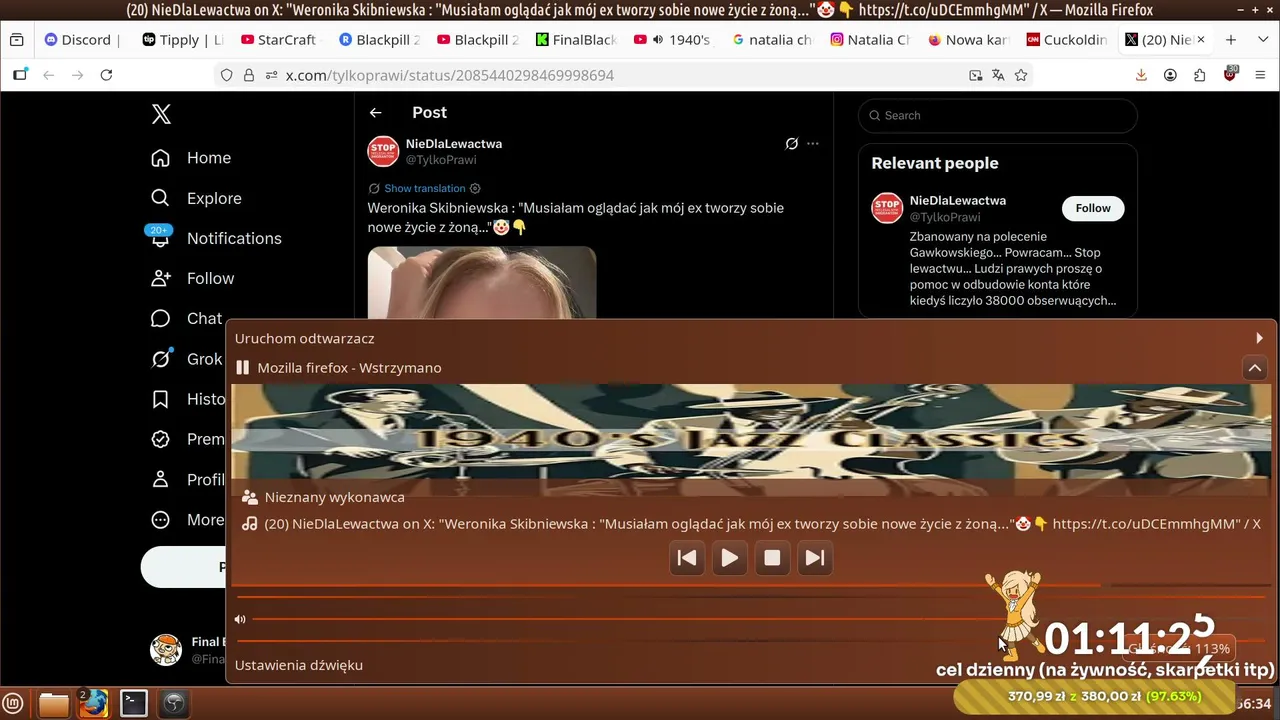List all tabs with the chevron
1280x720 pixels.
tap(1262, 40)
